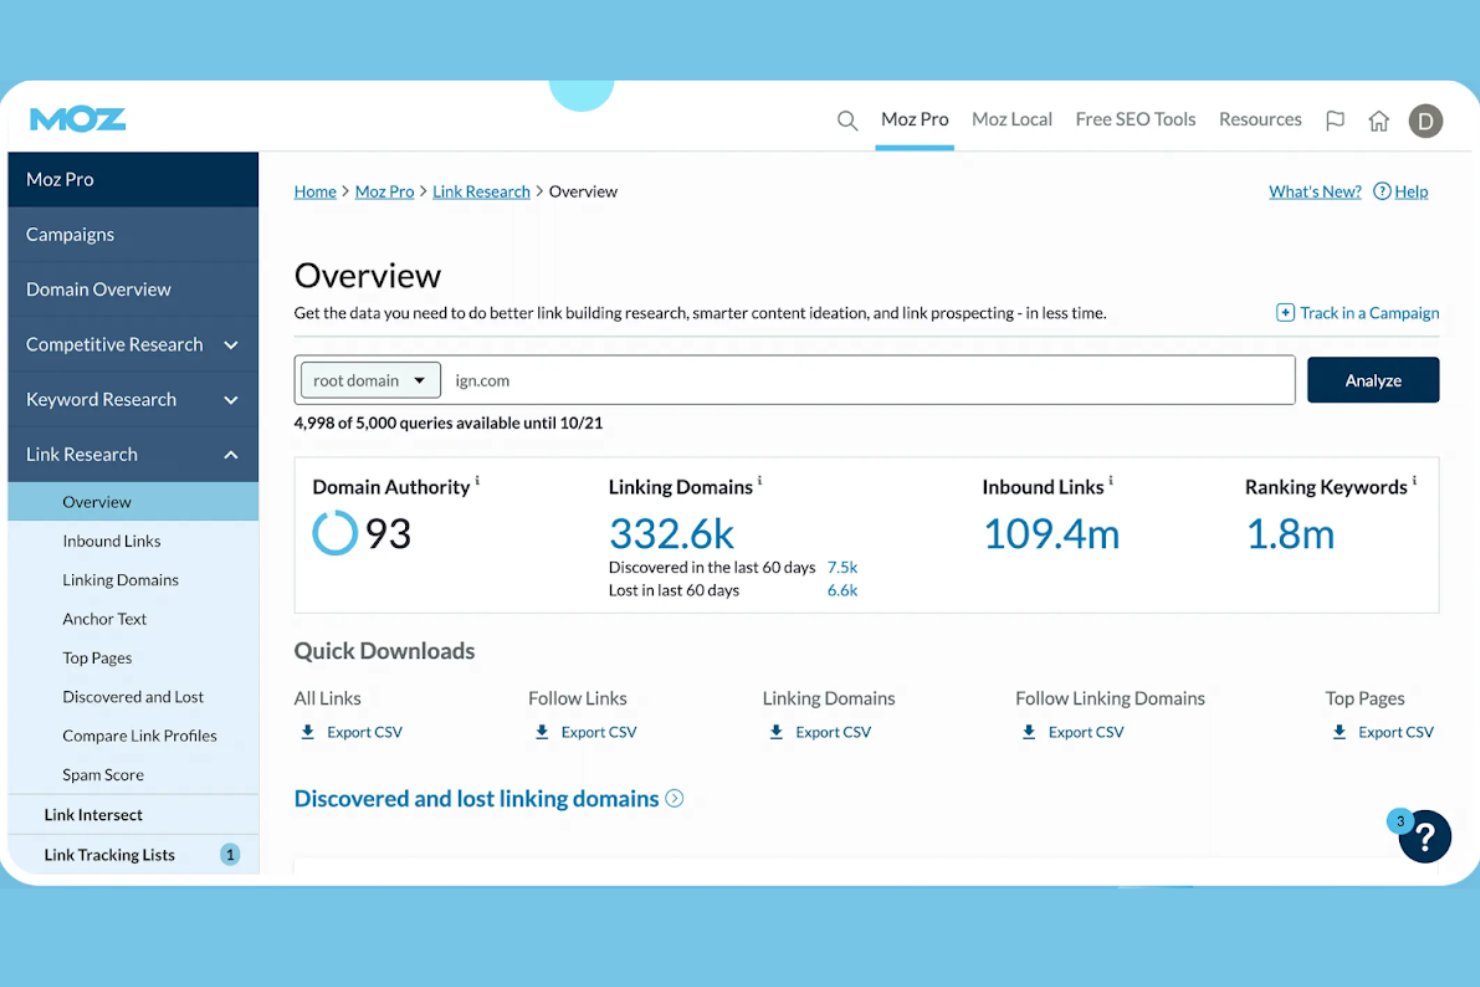Open Free SEO Tools in the navigation
The image size is (1480, 987).
pos(1135,119)
